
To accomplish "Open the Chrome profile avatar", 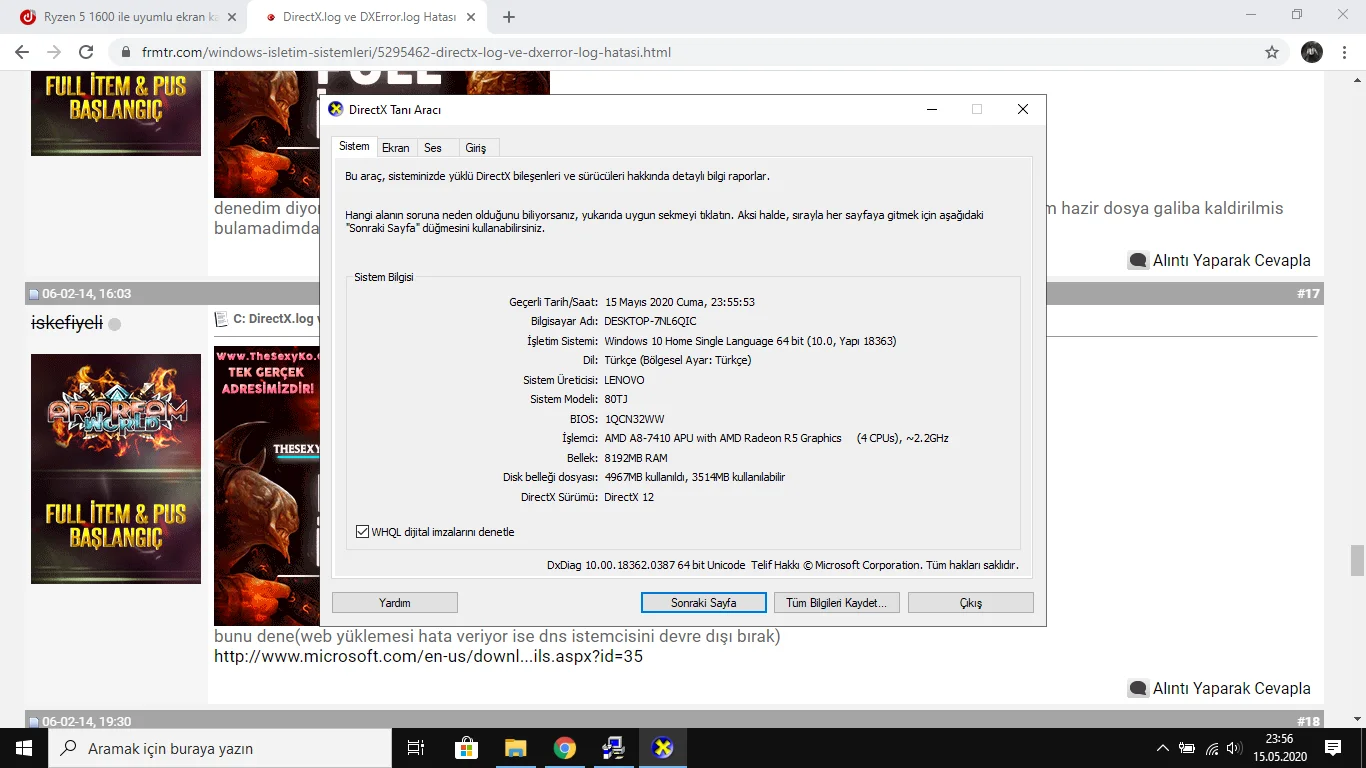I will pyautogui.click(x=1312, y=52).
